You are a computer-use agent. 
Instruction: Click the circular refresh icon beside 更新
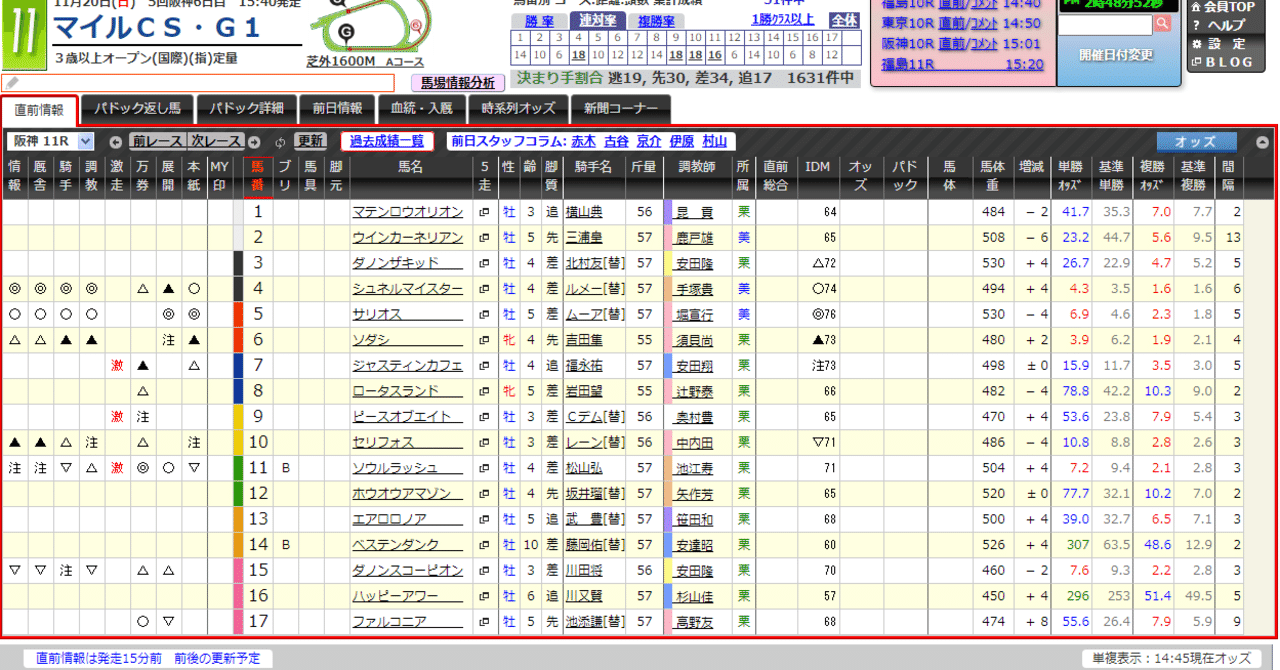280,141
